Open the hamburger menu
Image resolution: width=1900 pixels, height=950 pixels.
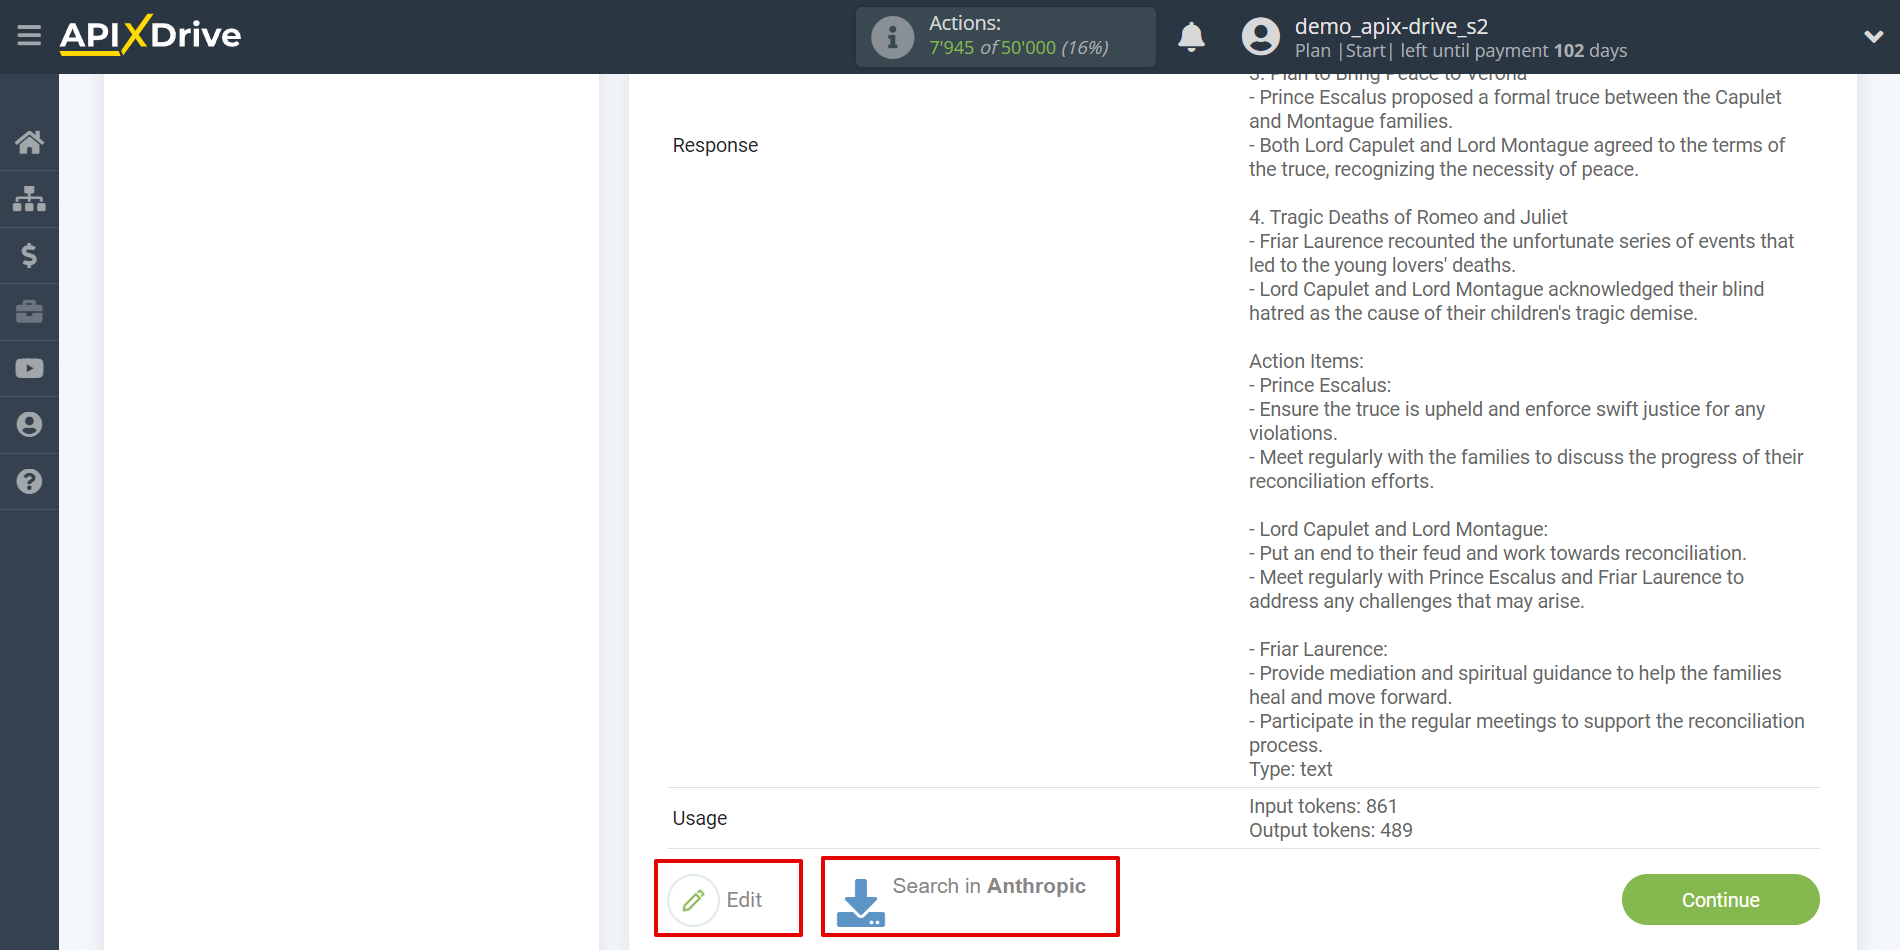29,36
